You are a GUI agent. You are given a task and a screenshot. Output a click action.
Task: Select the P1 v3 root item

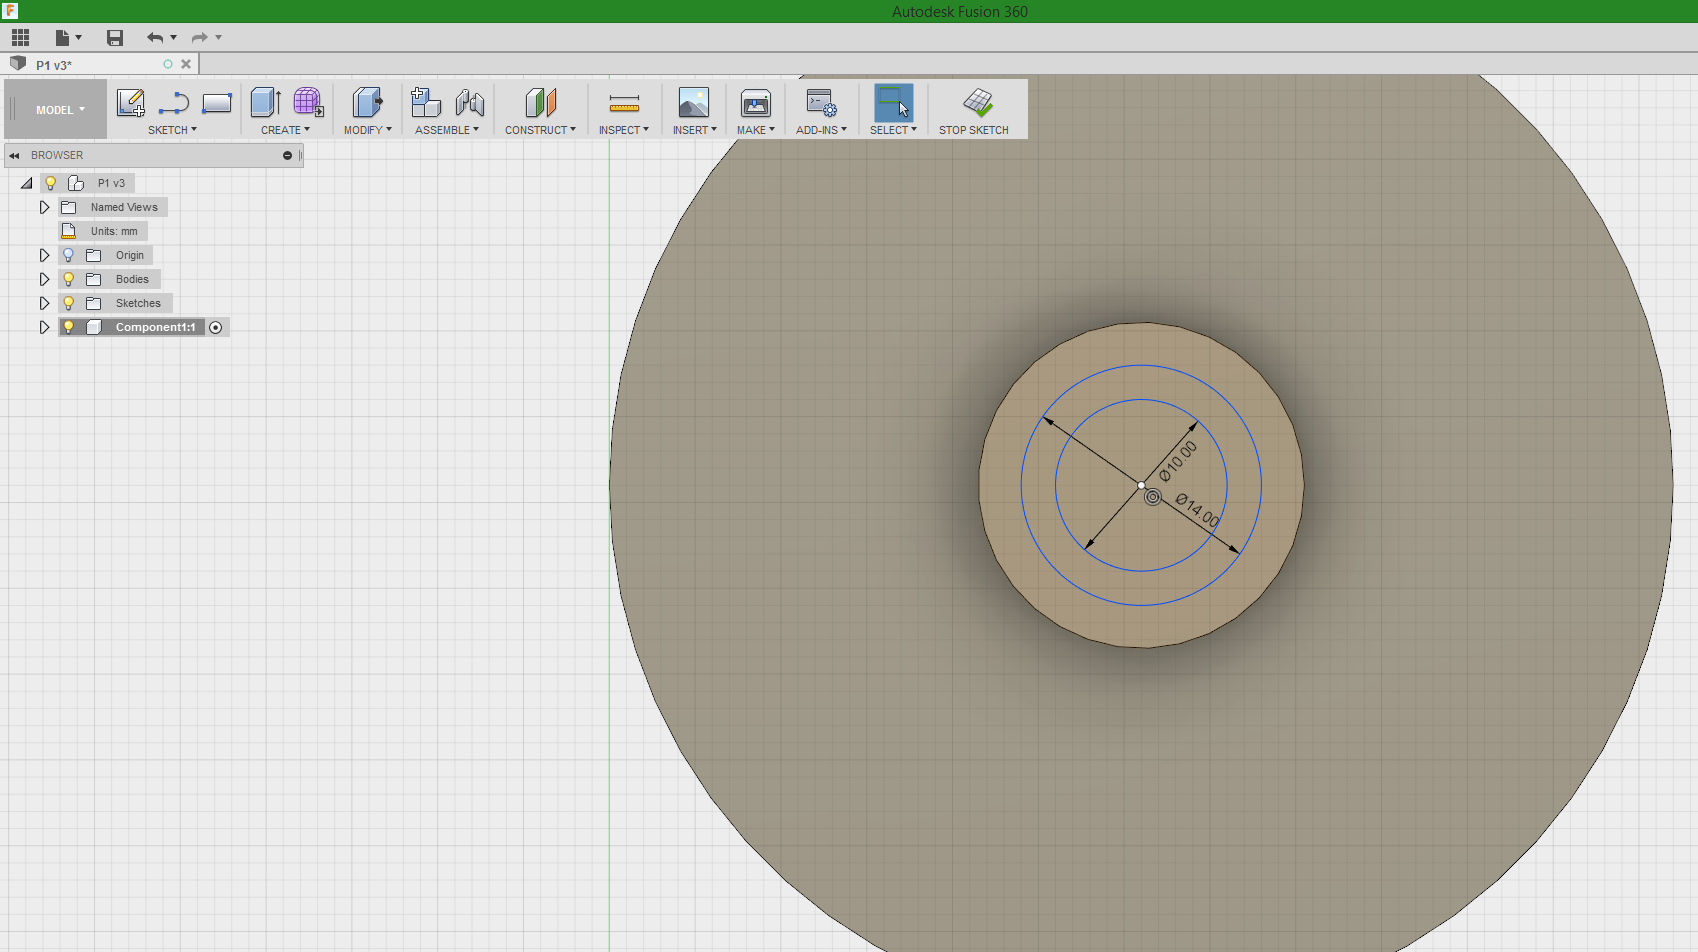point(111,183)
